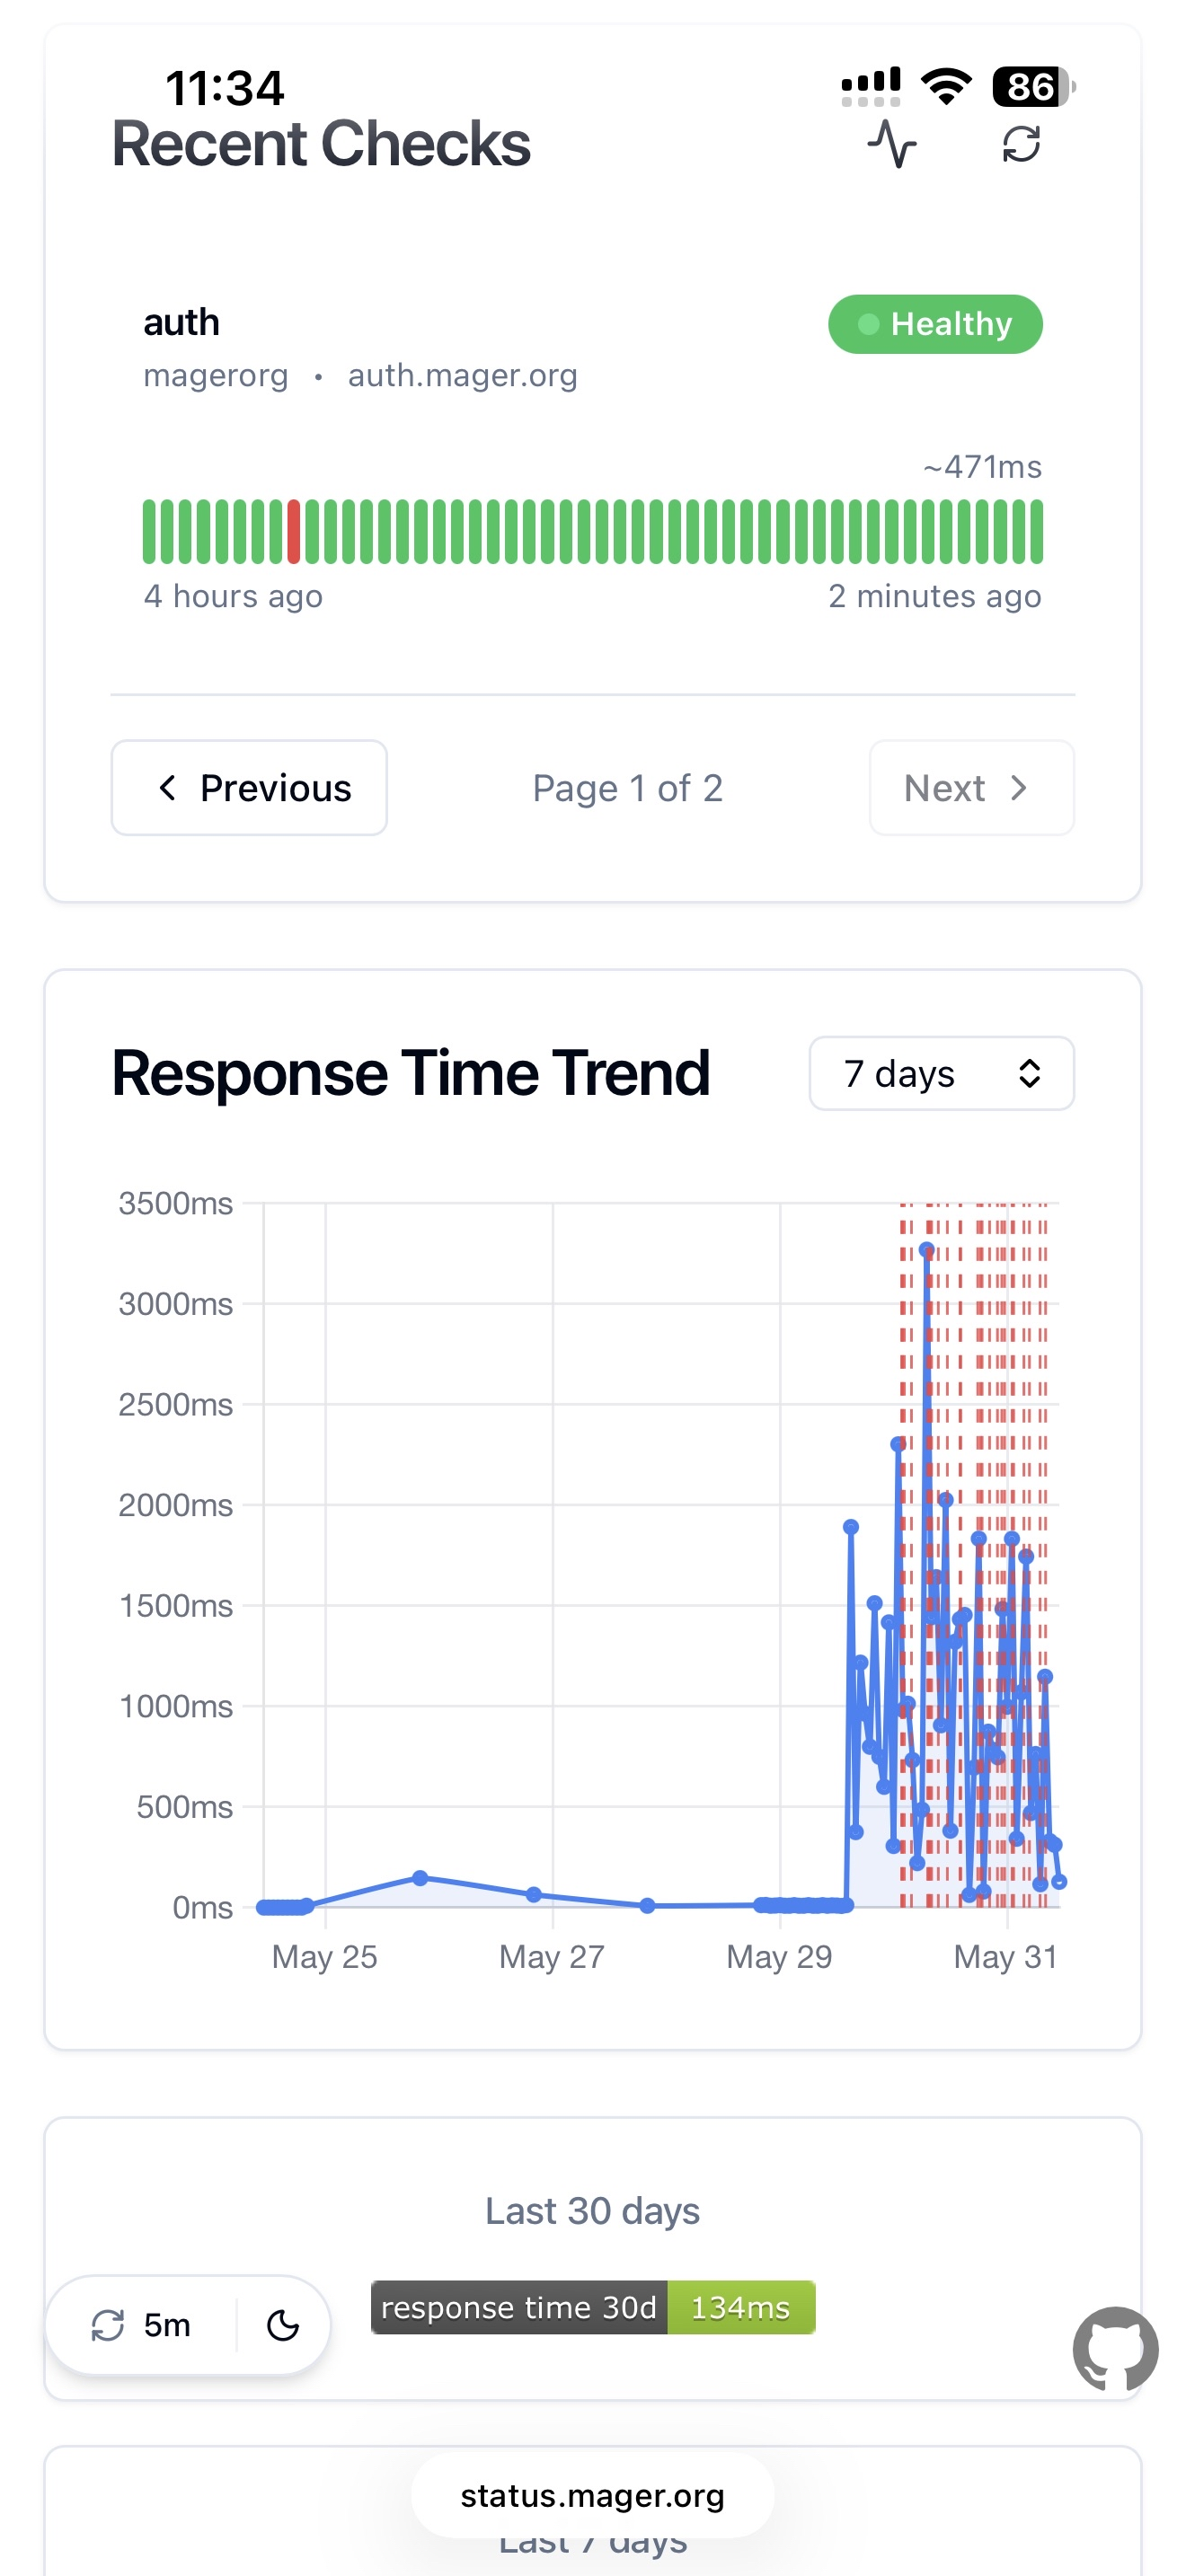Click the 5m auto-refresh interval control
The height and width of the screenshot is (2576, 1186).
coord(140,2325)
